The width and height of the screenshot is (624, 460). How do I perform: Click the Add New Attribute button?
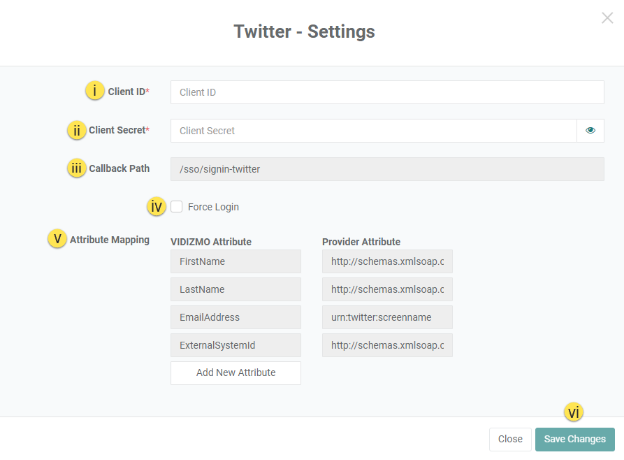pos(235,373)
